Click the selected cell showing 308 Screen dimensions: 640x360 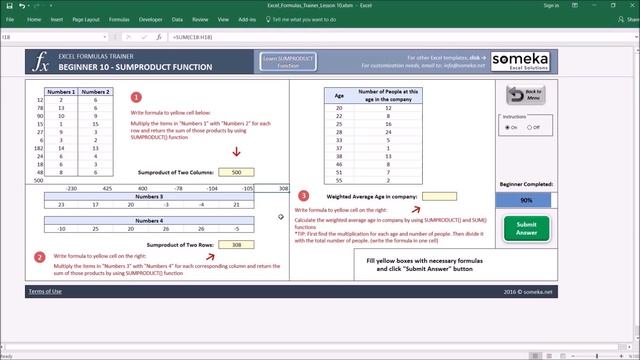271,188
